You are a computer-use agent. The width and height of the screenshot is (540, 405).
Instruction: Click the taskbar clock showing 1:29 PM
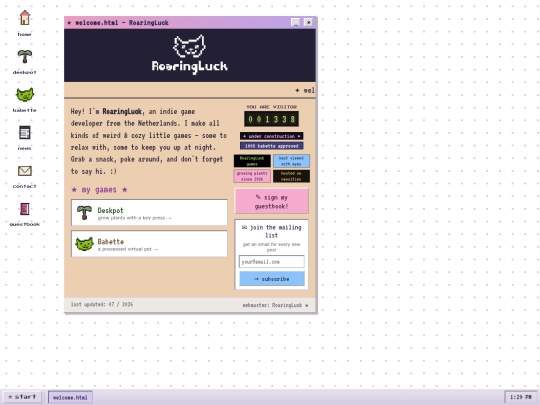(520, 397)
